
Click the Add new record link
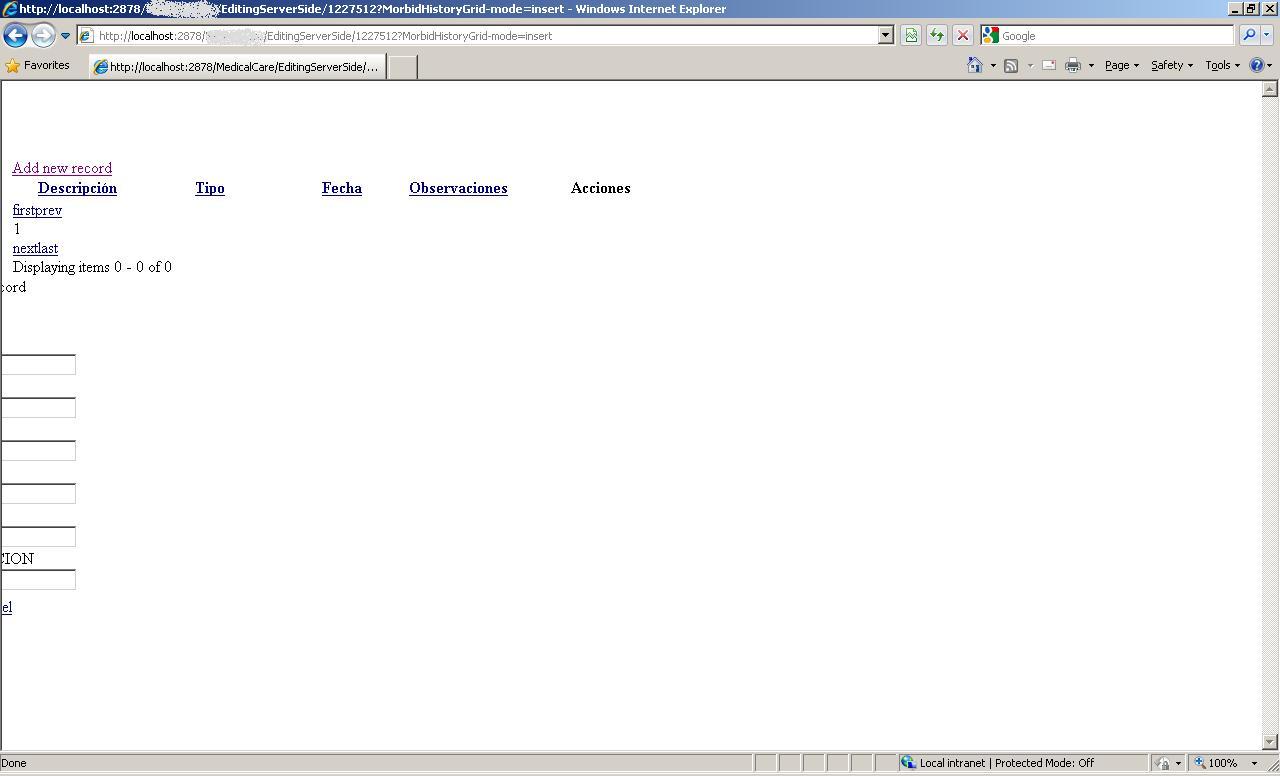tap(62, 168)
